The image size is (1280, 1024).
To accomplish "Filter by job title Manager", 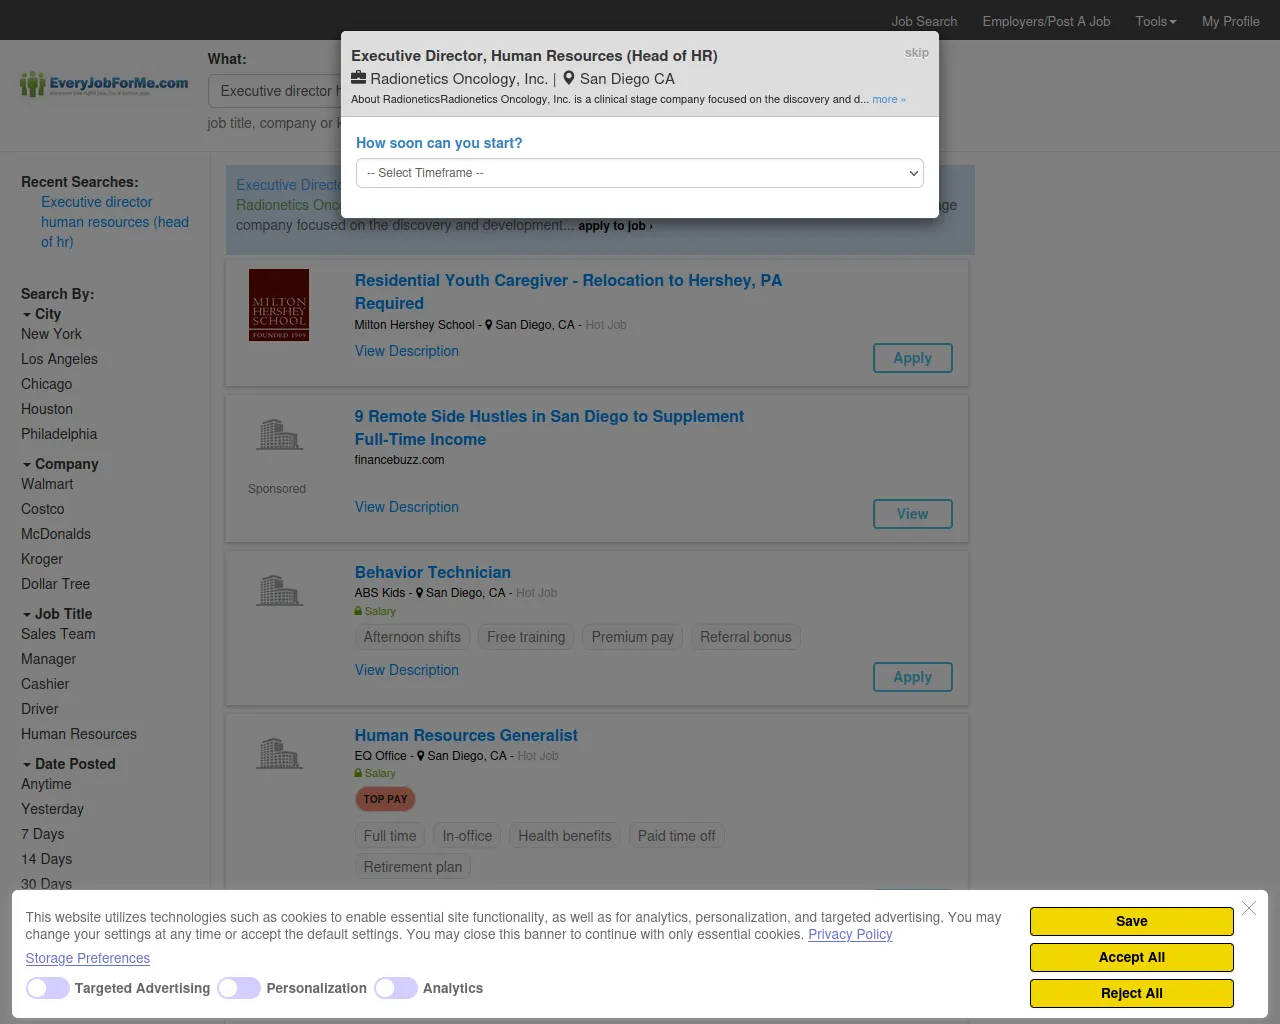I will click(48, 659).
